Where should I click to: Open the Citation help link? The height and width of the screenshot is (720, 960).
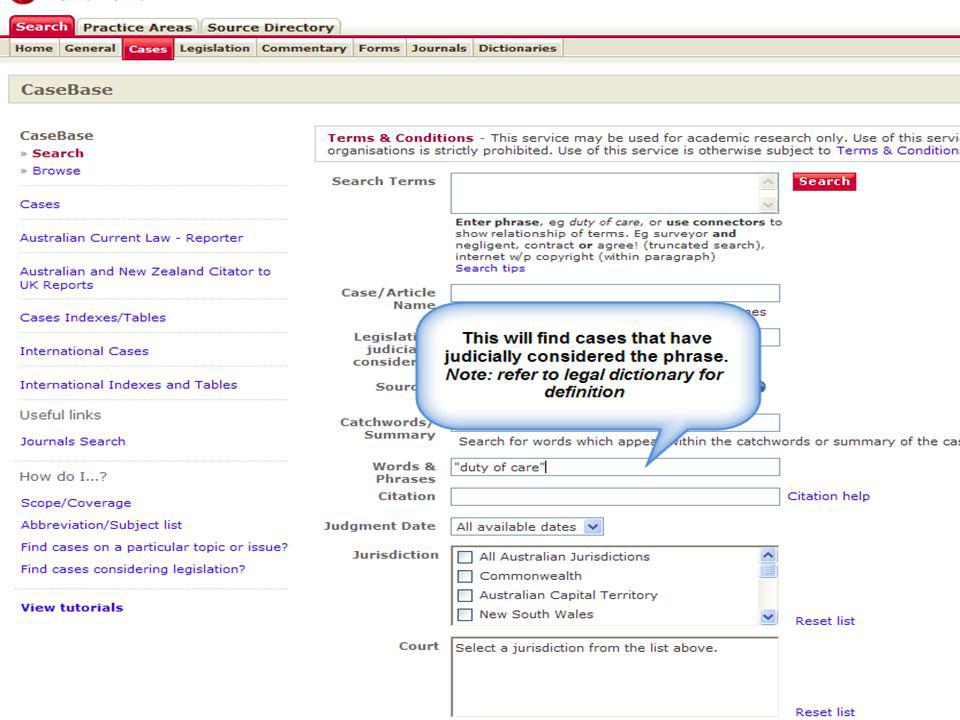(x=828, y=496)
